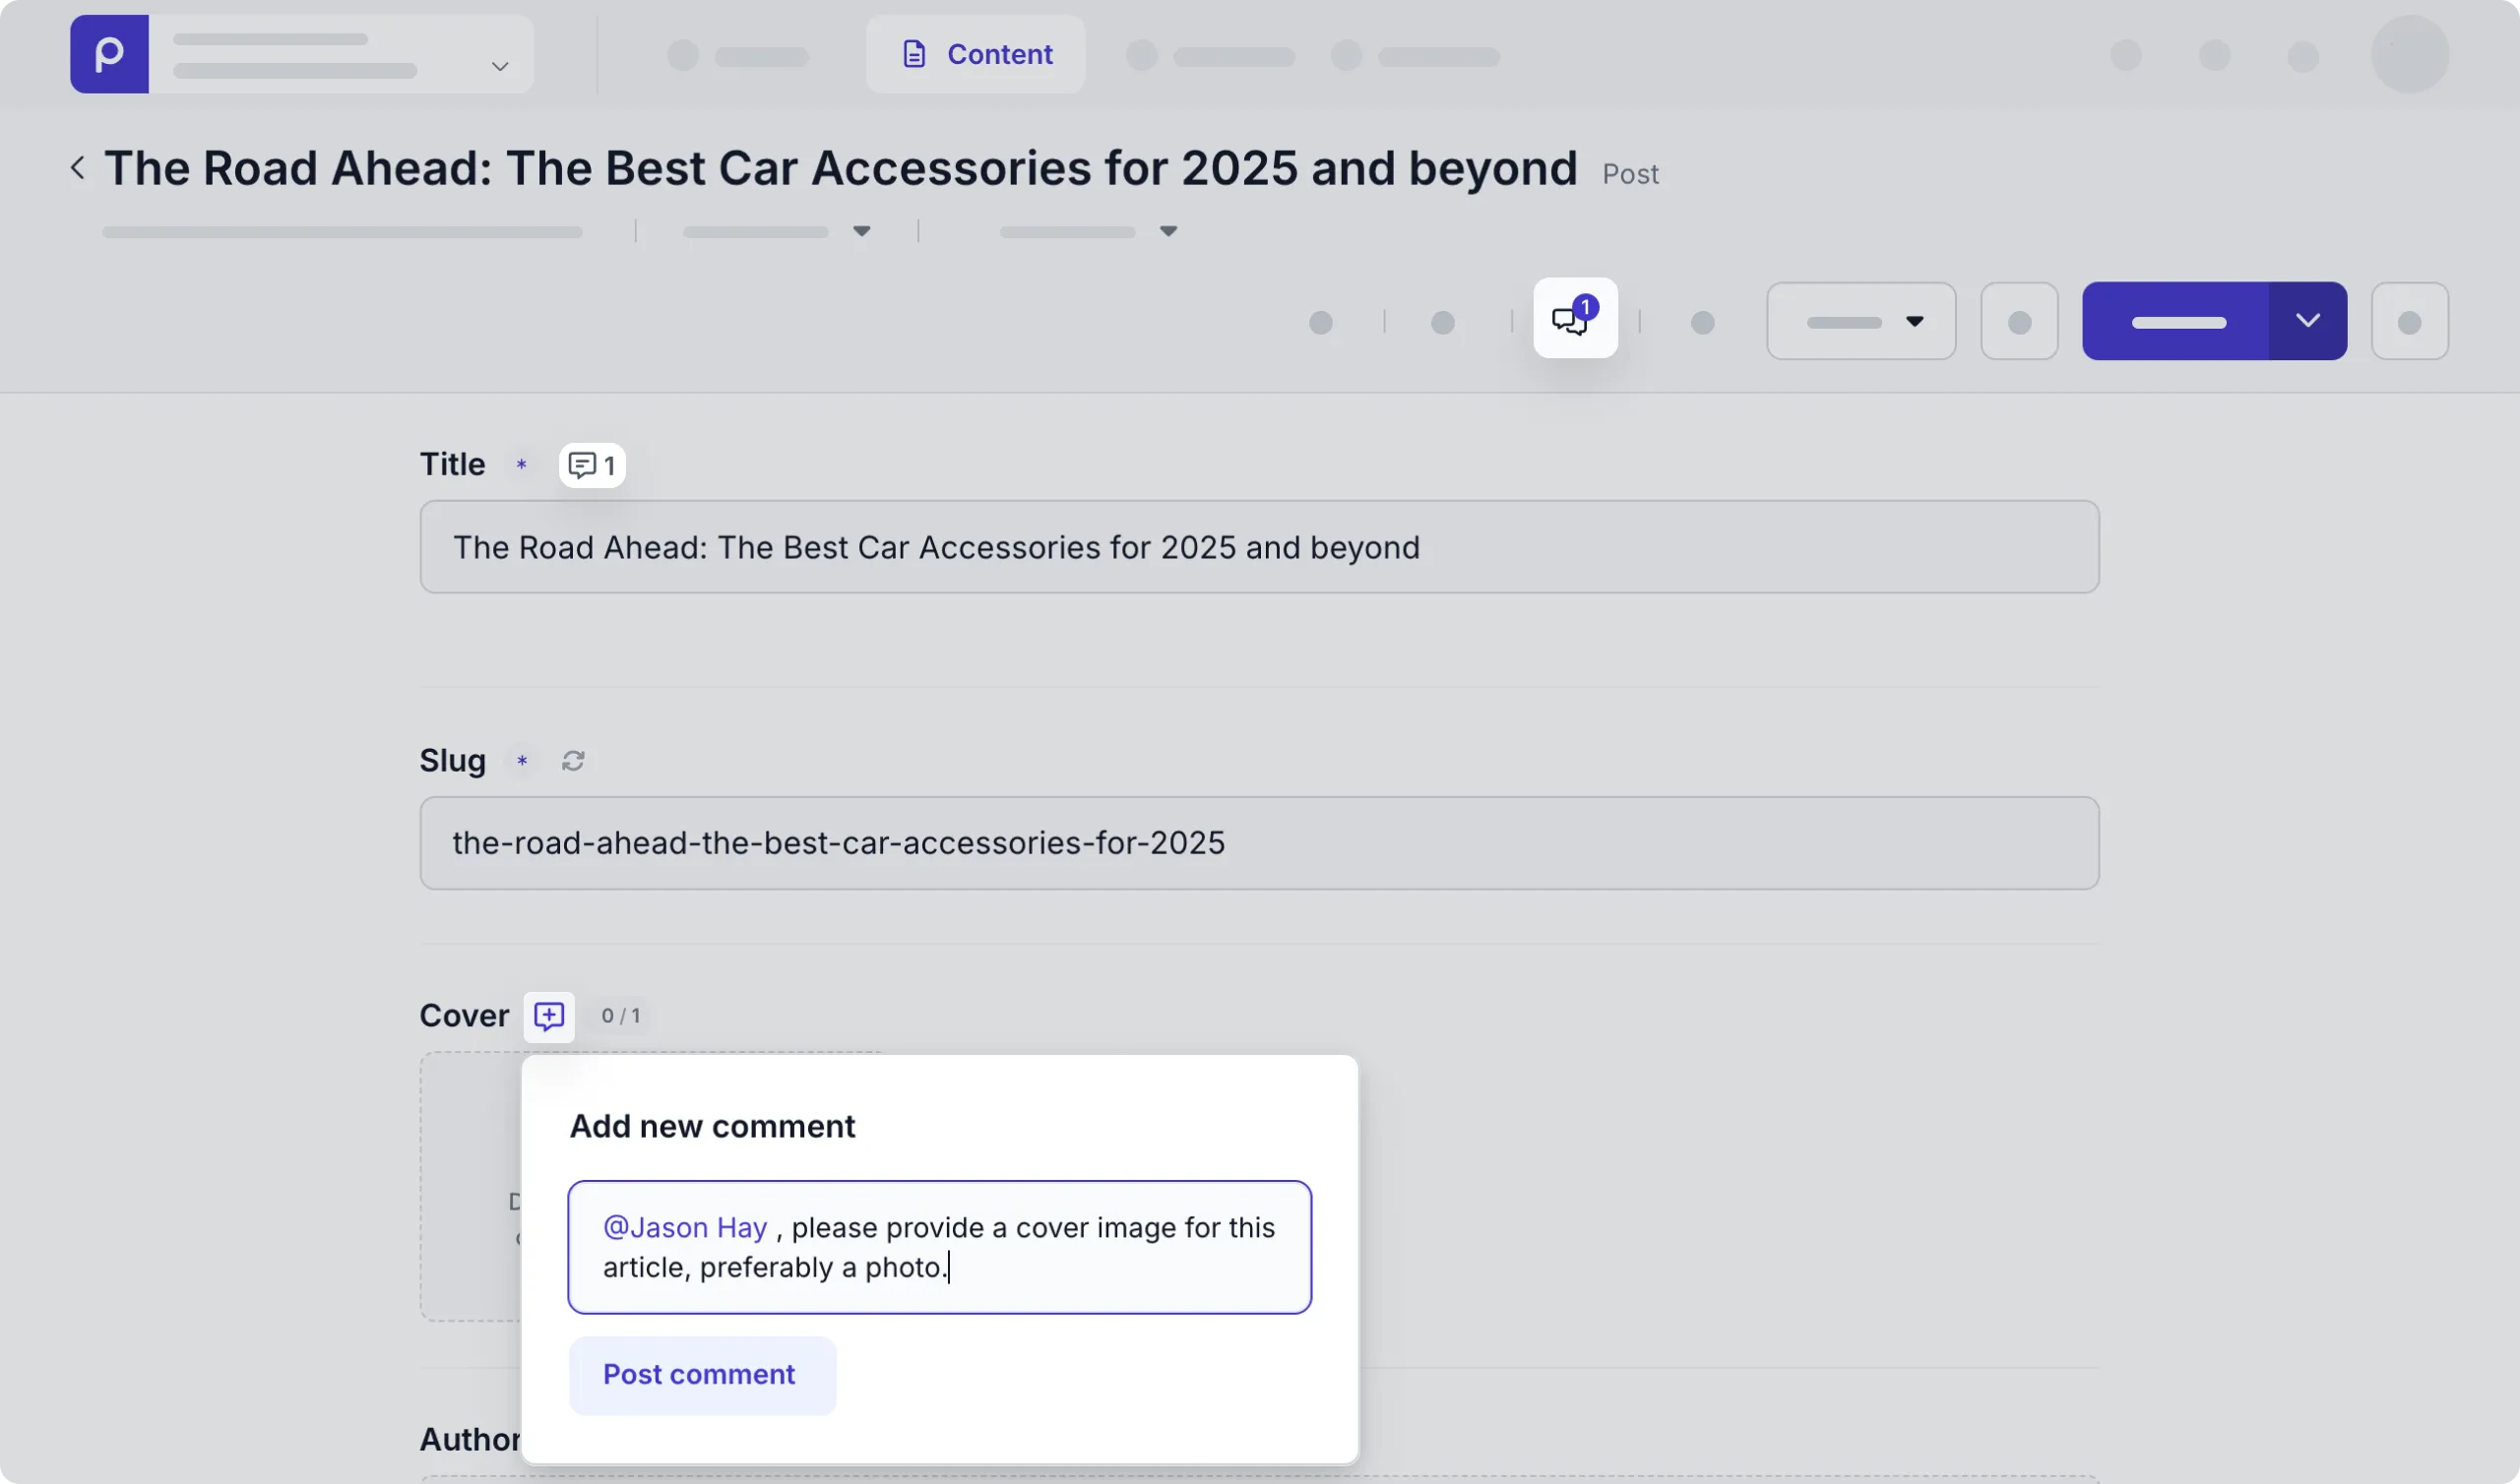
Task: Click into the Title input field
Action: [1258, 547]
